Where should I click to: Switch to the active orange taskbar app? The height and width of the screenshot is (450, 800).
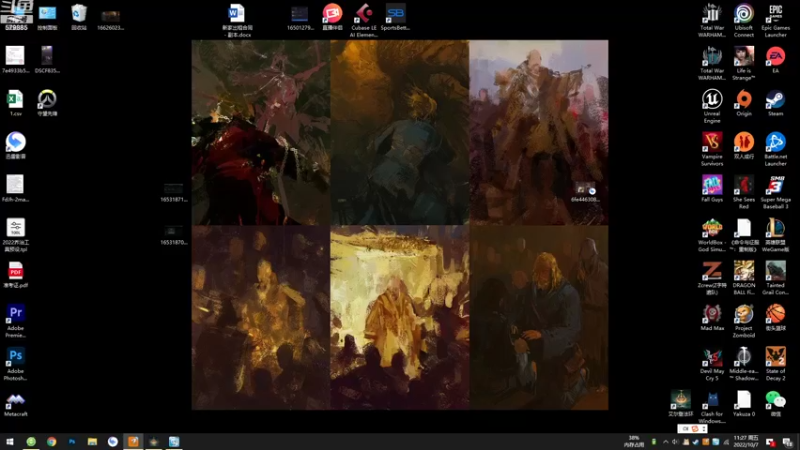(x=133, y=442)
